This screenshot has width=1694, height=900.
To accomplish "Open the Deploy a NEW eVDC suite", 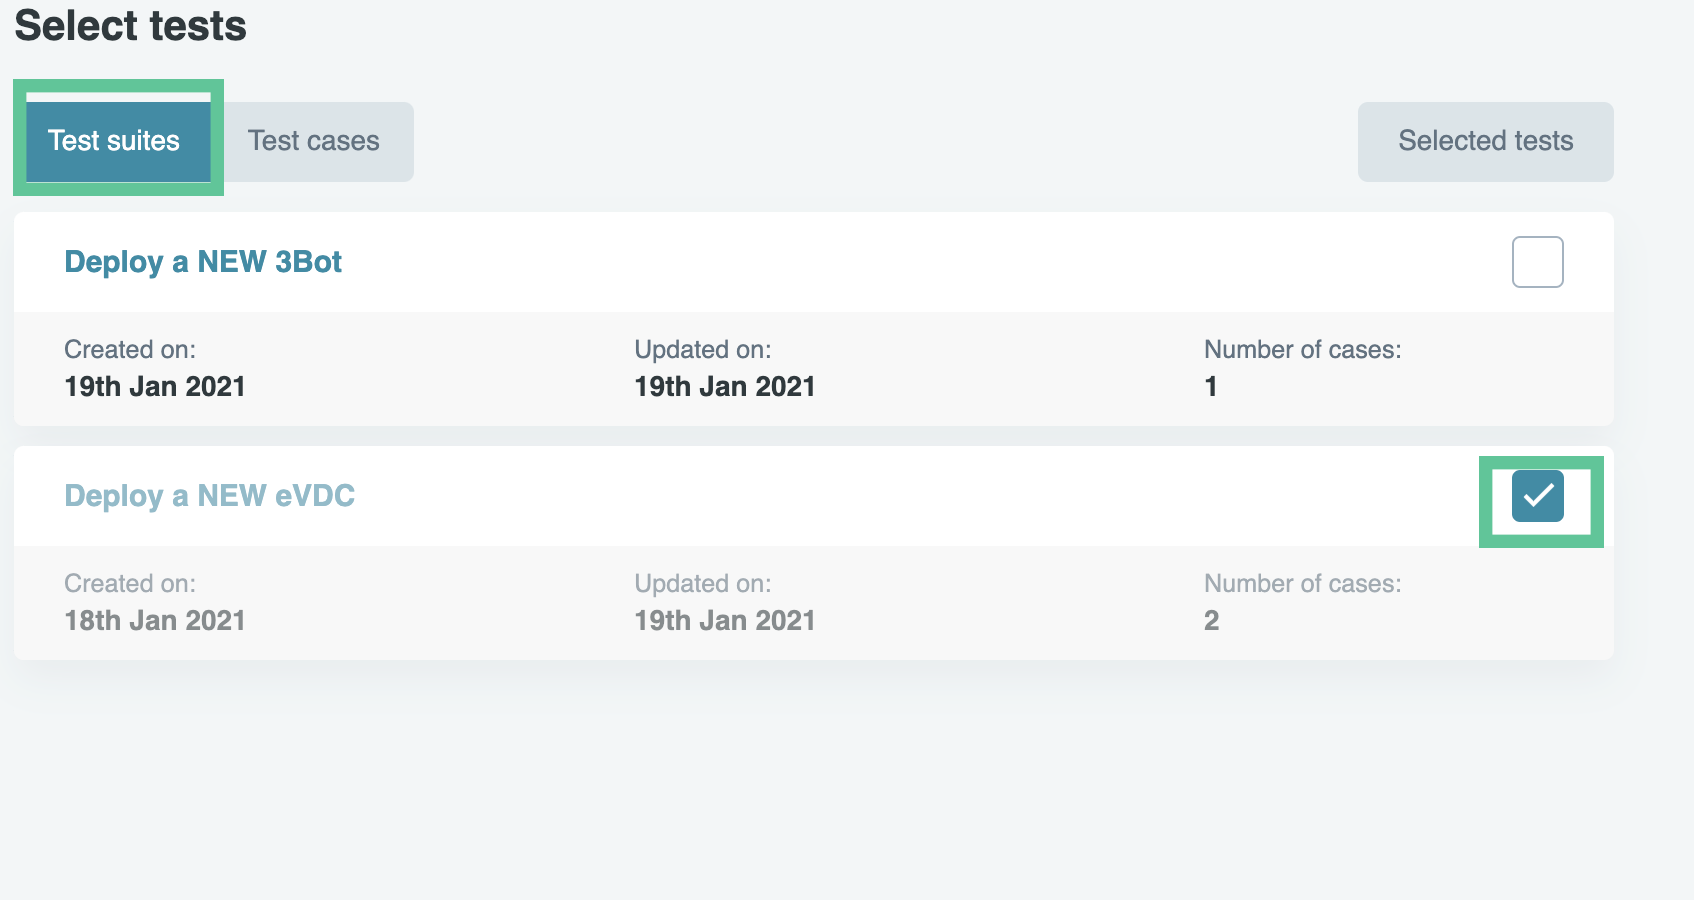I will point(210,496).
